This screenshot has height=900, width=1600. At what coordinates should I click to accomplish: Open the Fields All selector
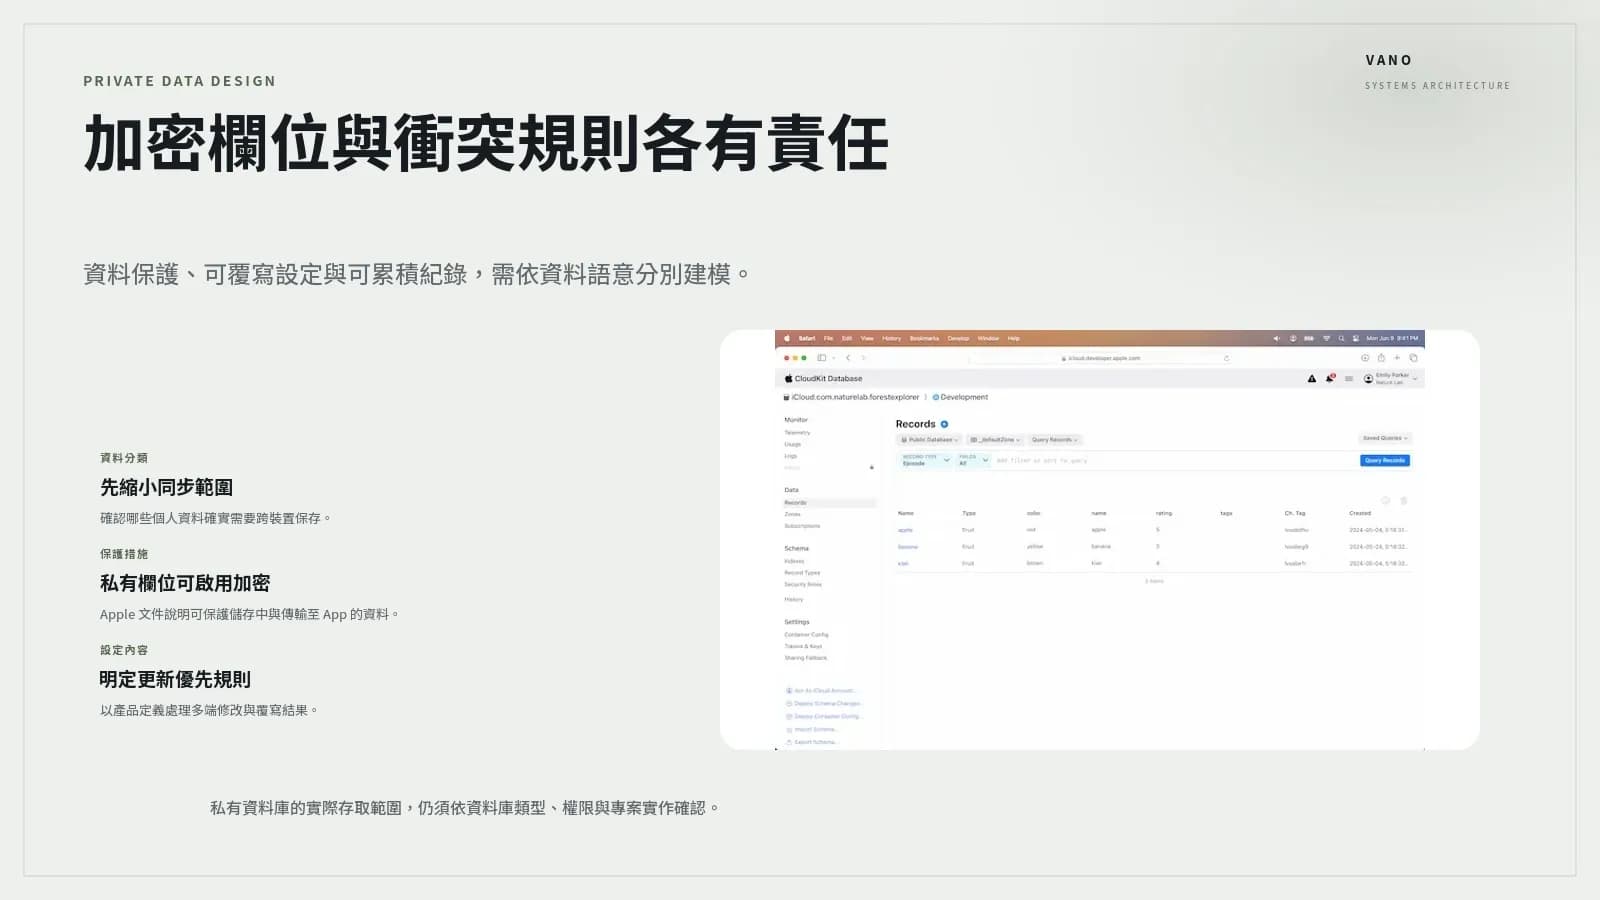(973, 460)
